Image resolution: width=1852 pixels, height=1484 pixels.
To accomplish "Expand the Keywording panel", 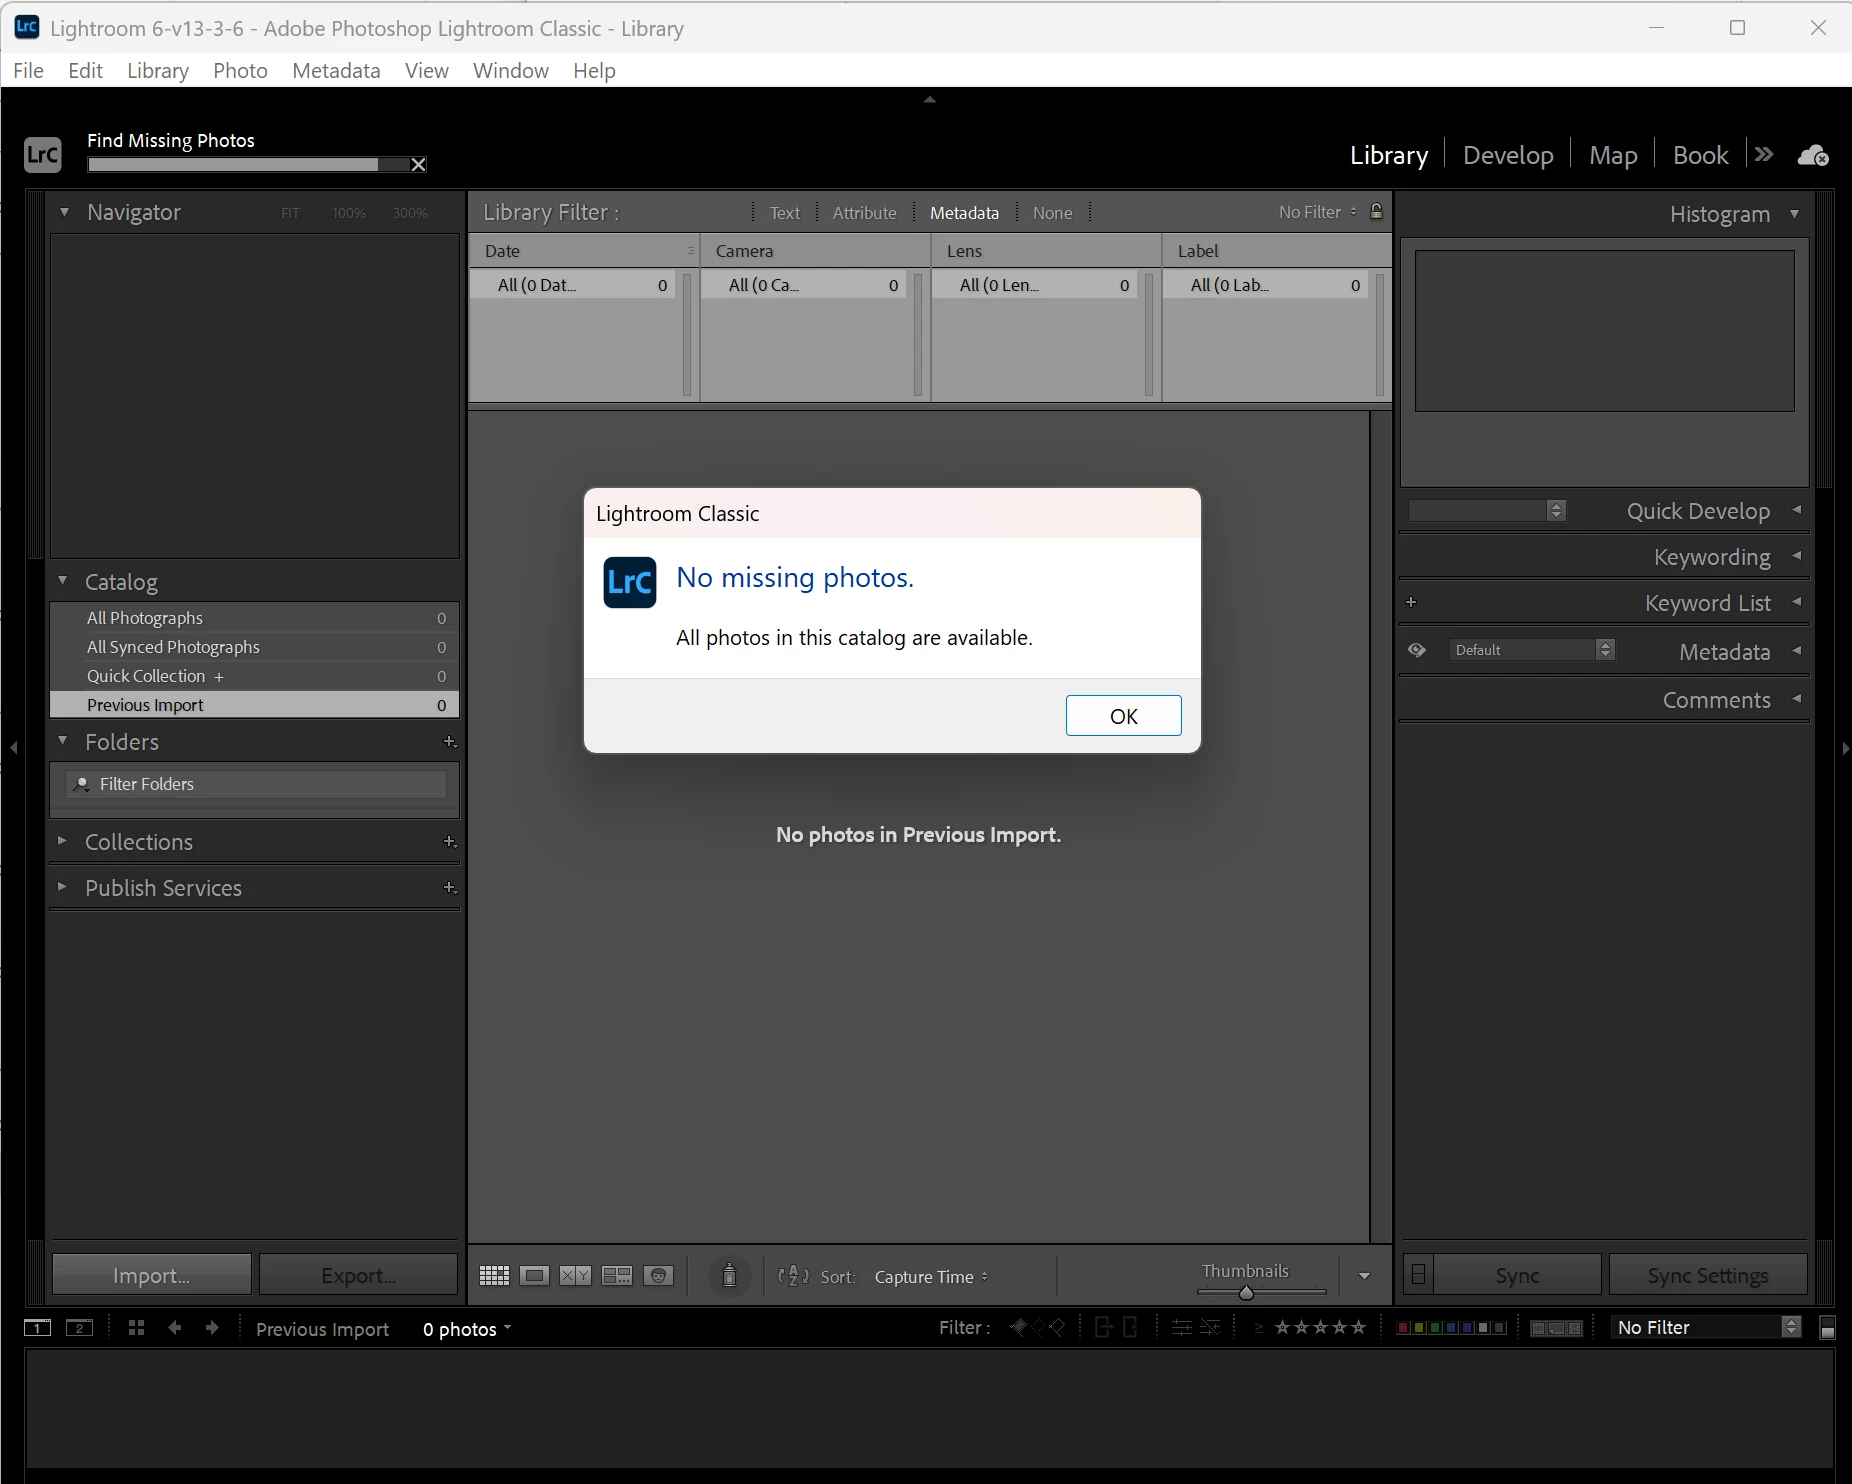I will (1797, 556).
